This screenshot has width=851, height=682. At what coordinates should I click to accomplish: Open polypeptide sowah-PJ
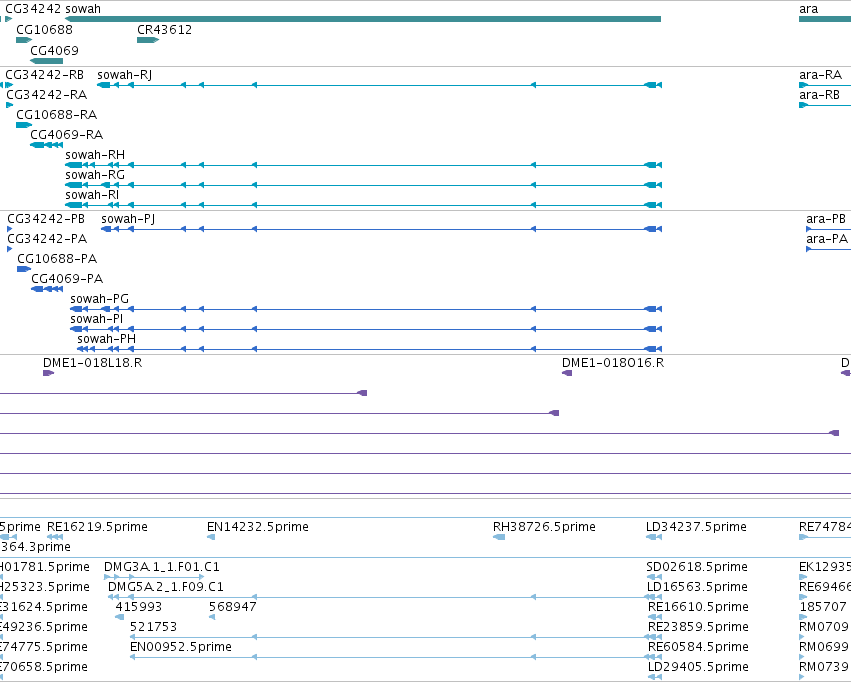pos(382,230)
